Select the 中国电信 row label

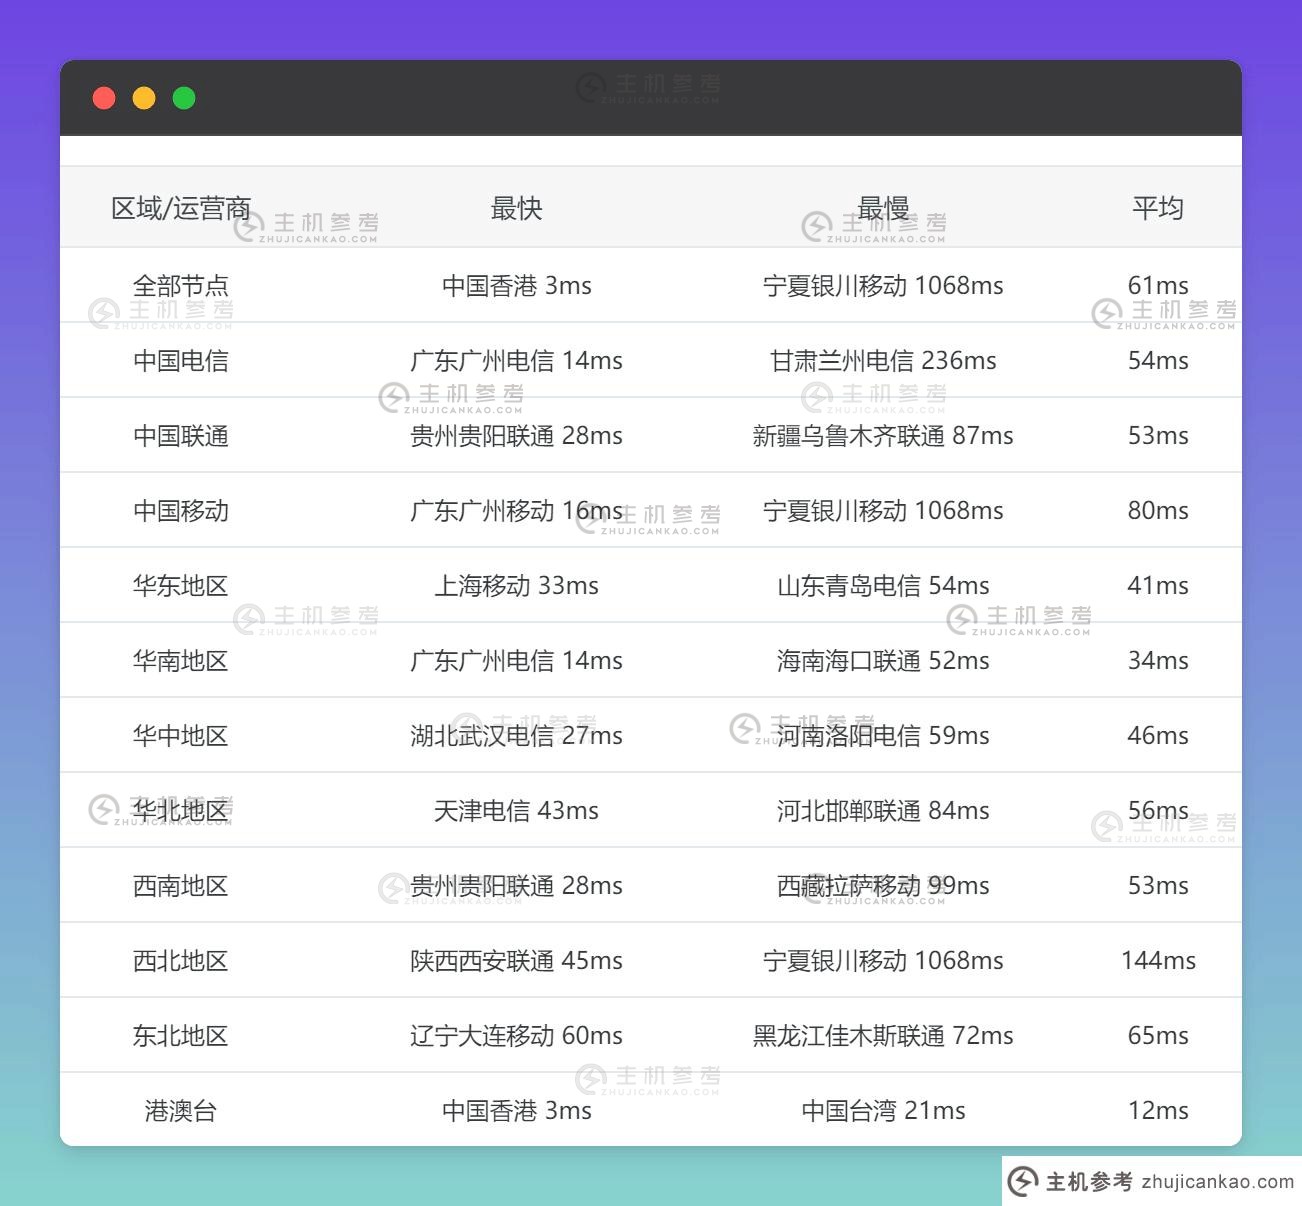click(181, 361)
